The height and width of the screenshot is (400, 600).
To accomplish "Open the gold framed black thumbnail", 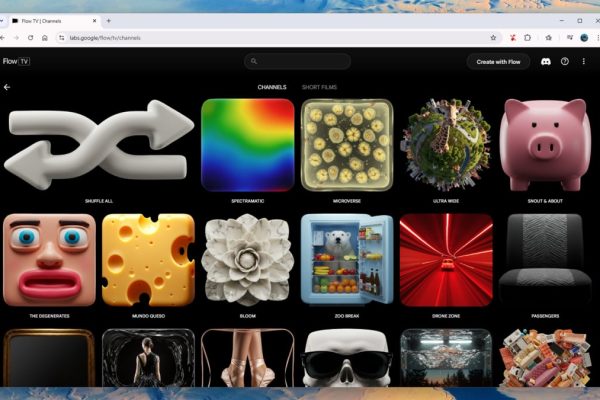I will [x=49, y=358].
